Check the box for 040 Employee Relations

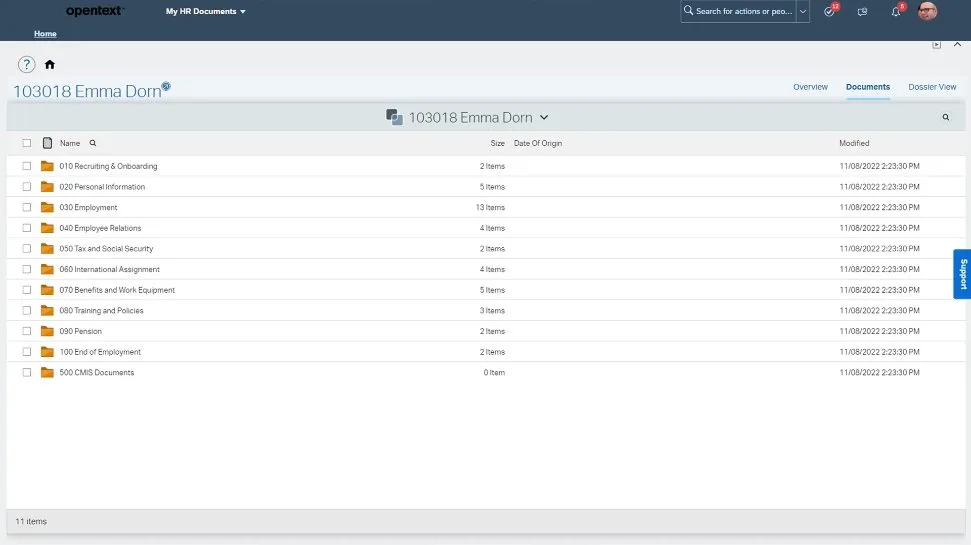(27, 228)
